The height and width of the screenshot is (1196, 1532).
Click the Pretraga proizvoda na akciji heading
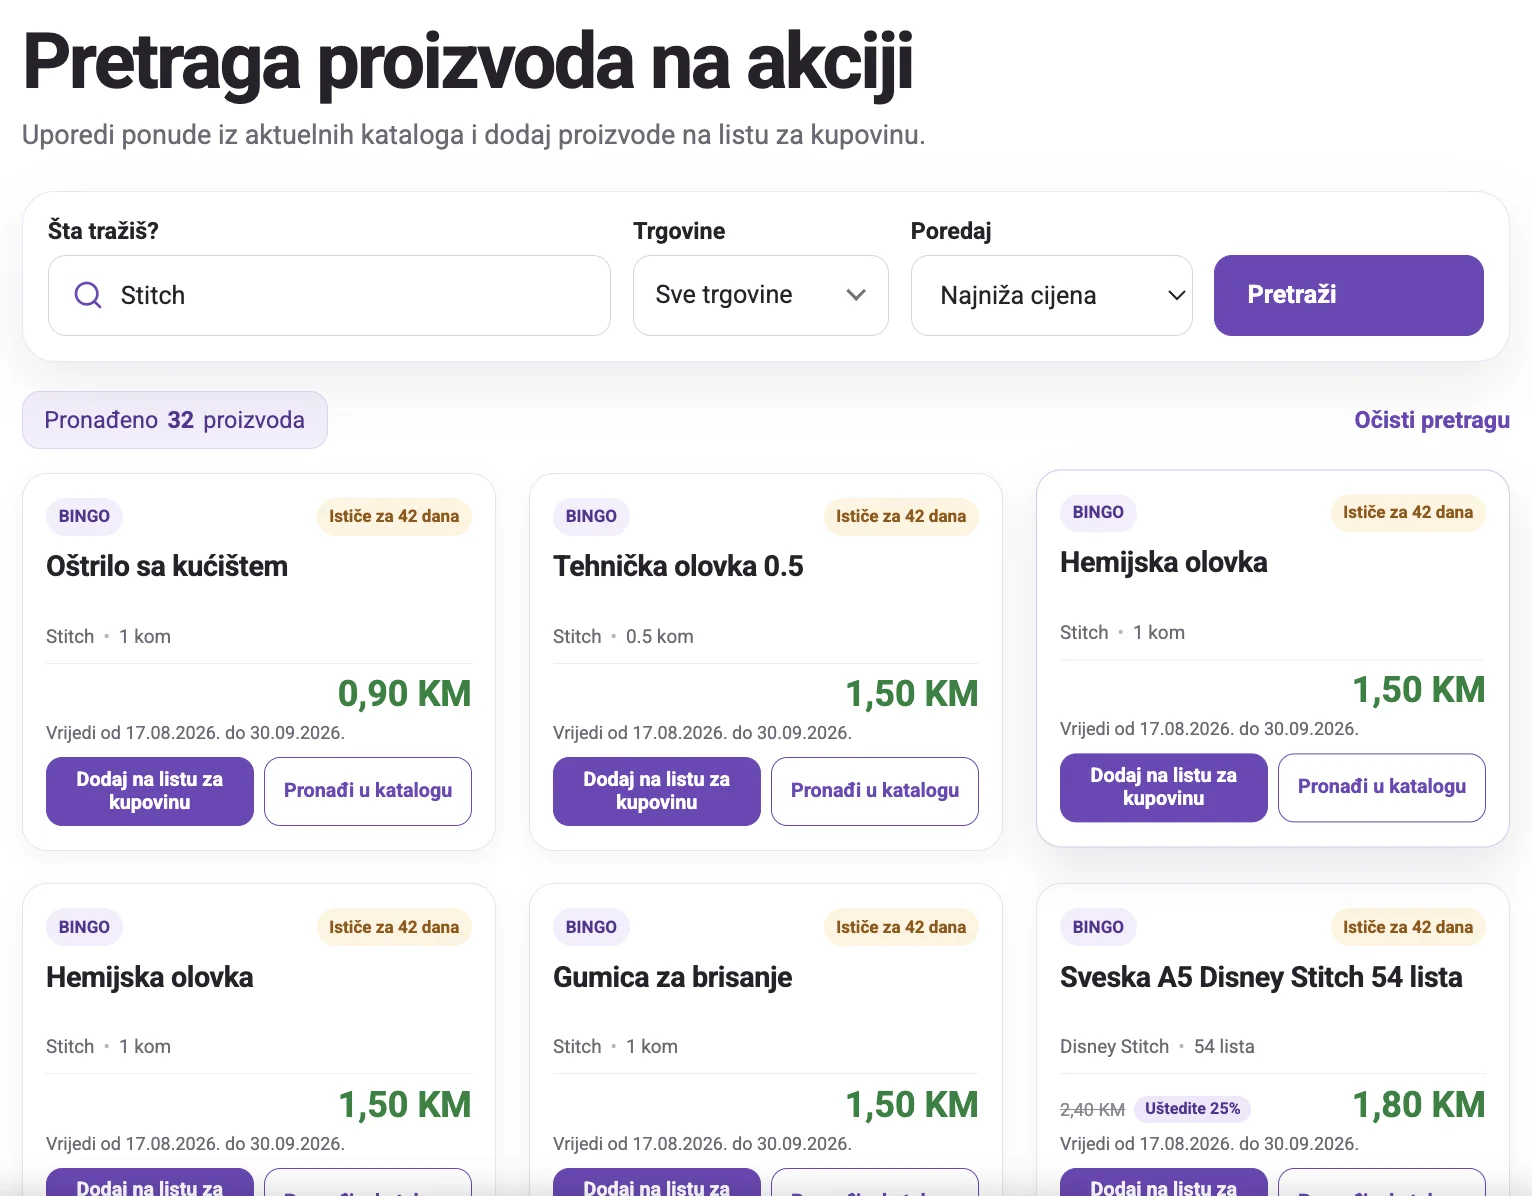[x=468, y=62]
